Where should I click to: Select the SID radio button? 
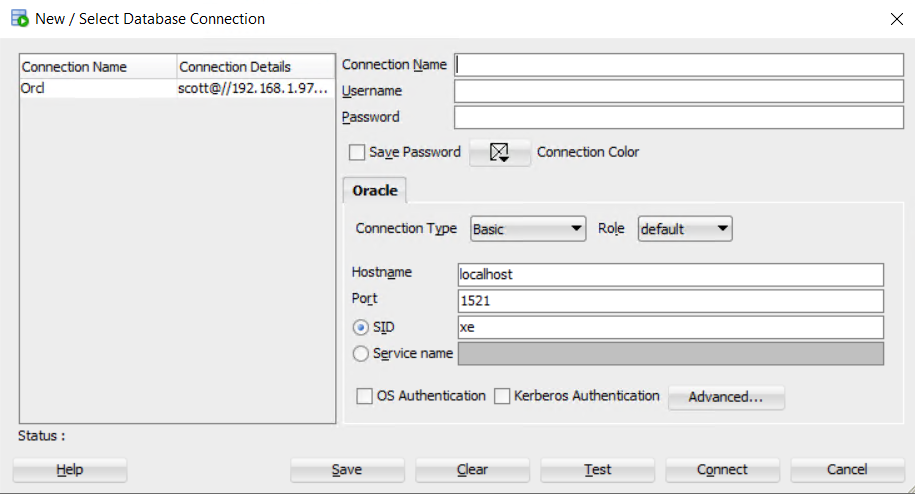(361, 328)
